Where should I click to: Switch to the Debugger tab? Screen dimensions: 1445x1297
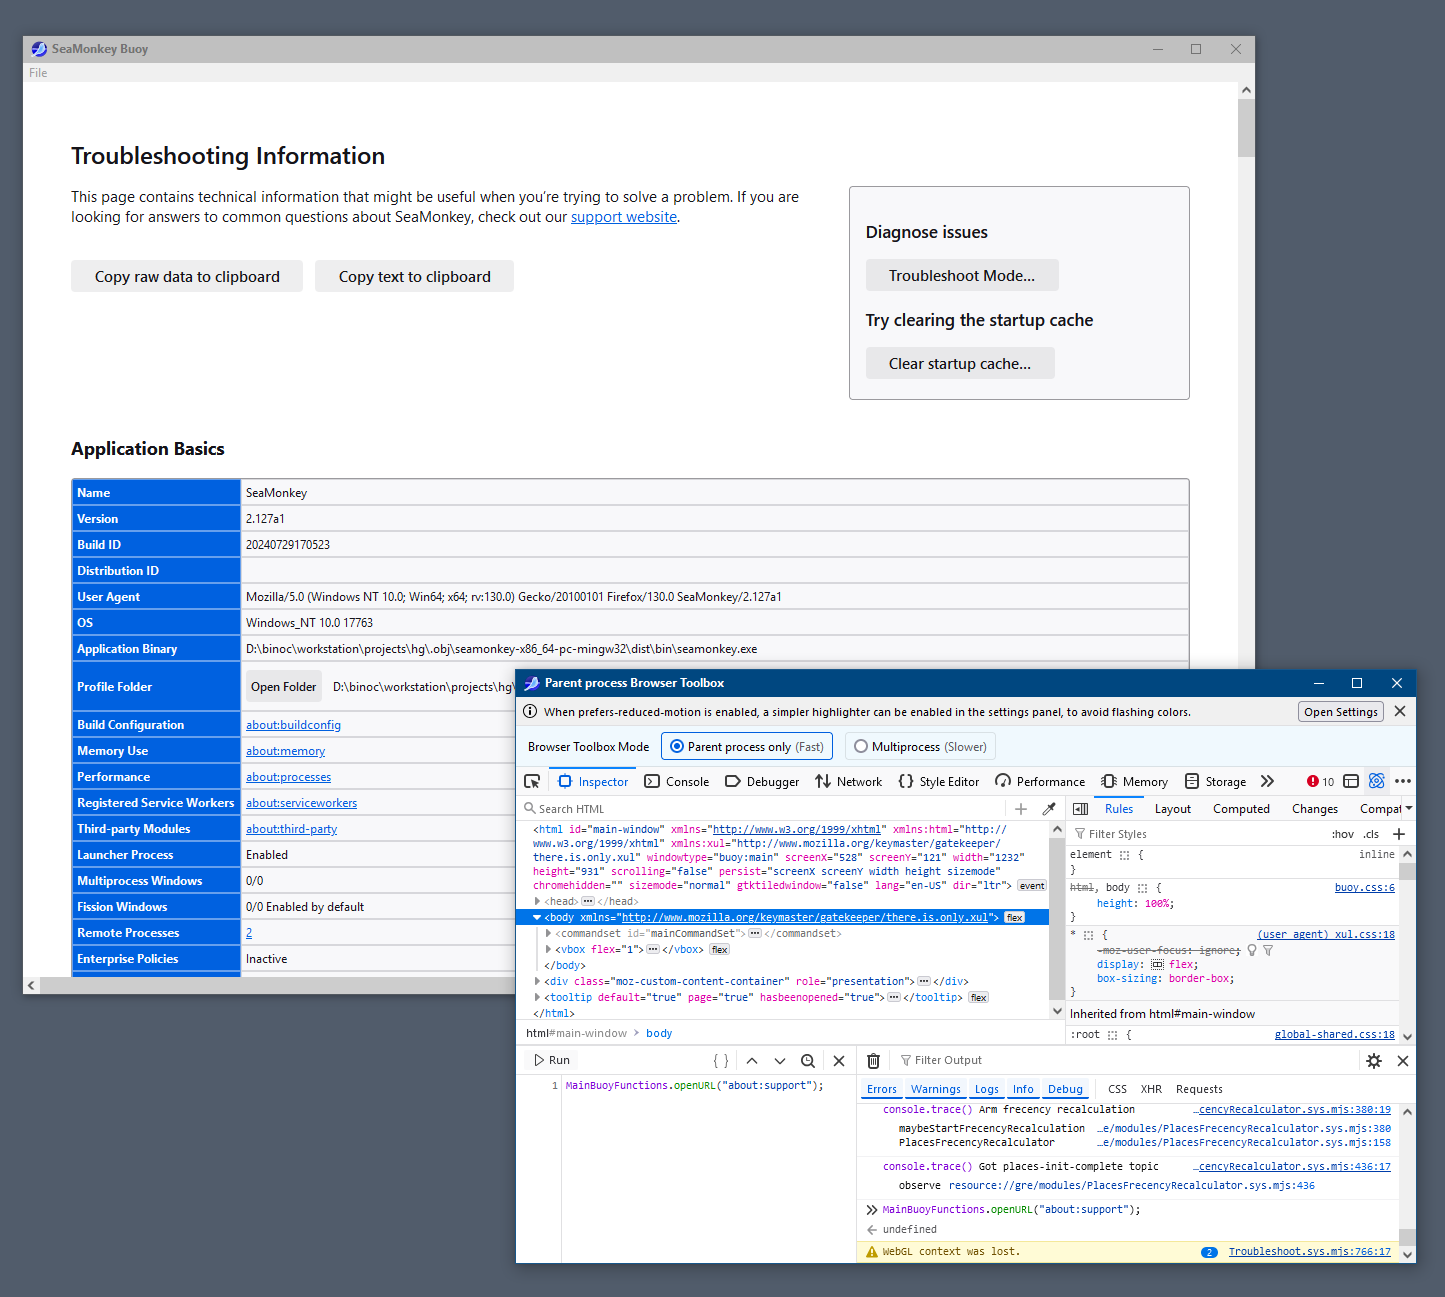pos(762,782)
